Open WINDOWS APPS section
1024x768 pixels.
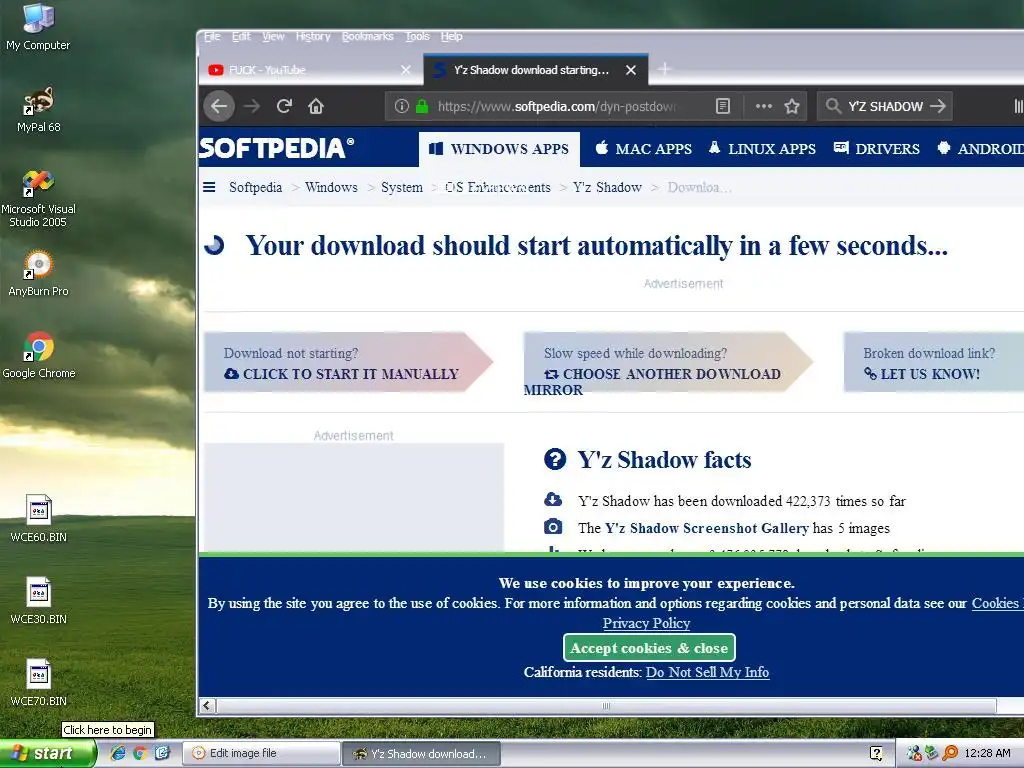click(x=499, y=149)
